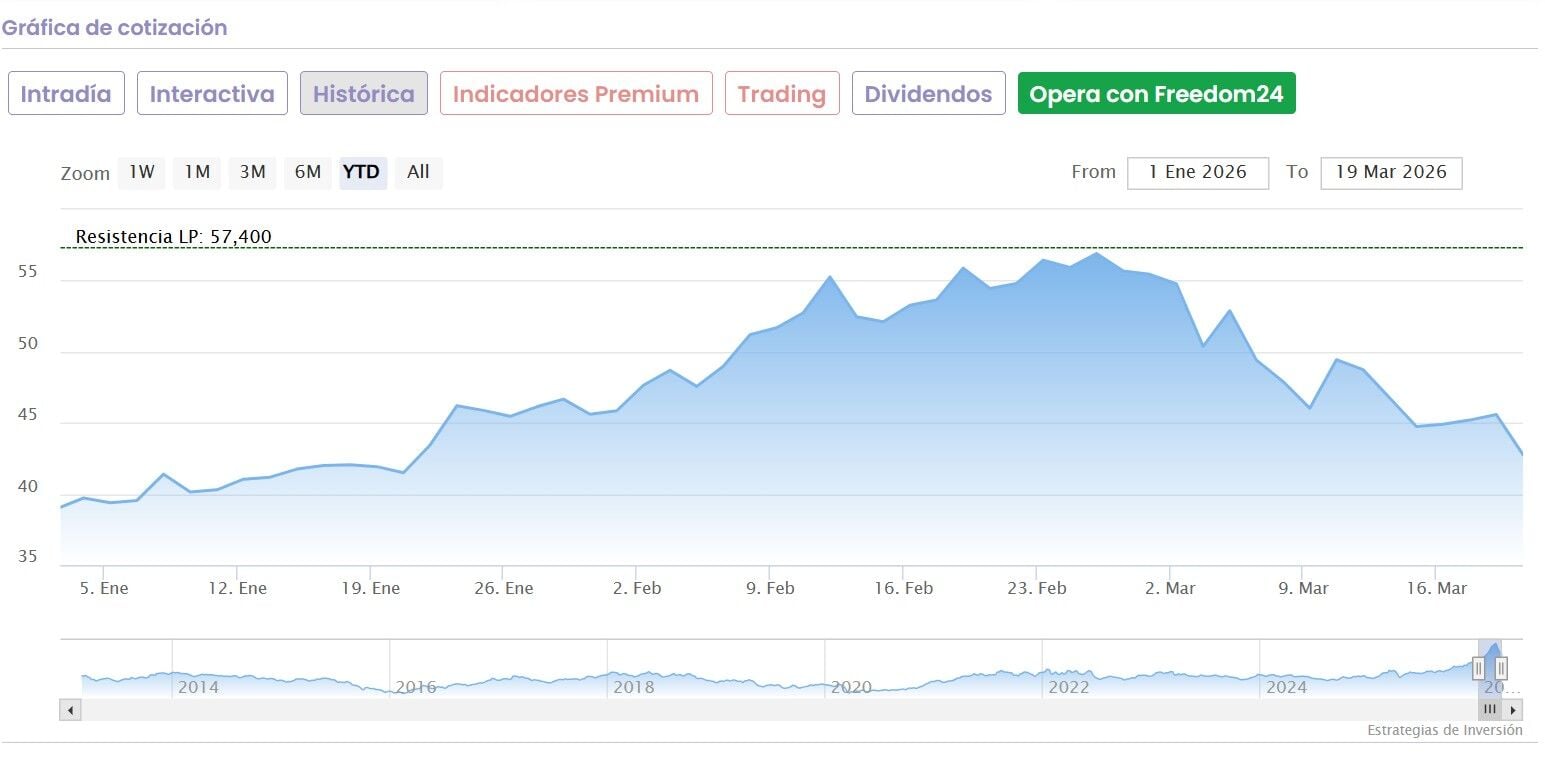
Task: Click the navigator scrollbar right arrow
Action: pyautogui.click(x=1514, y=710)
